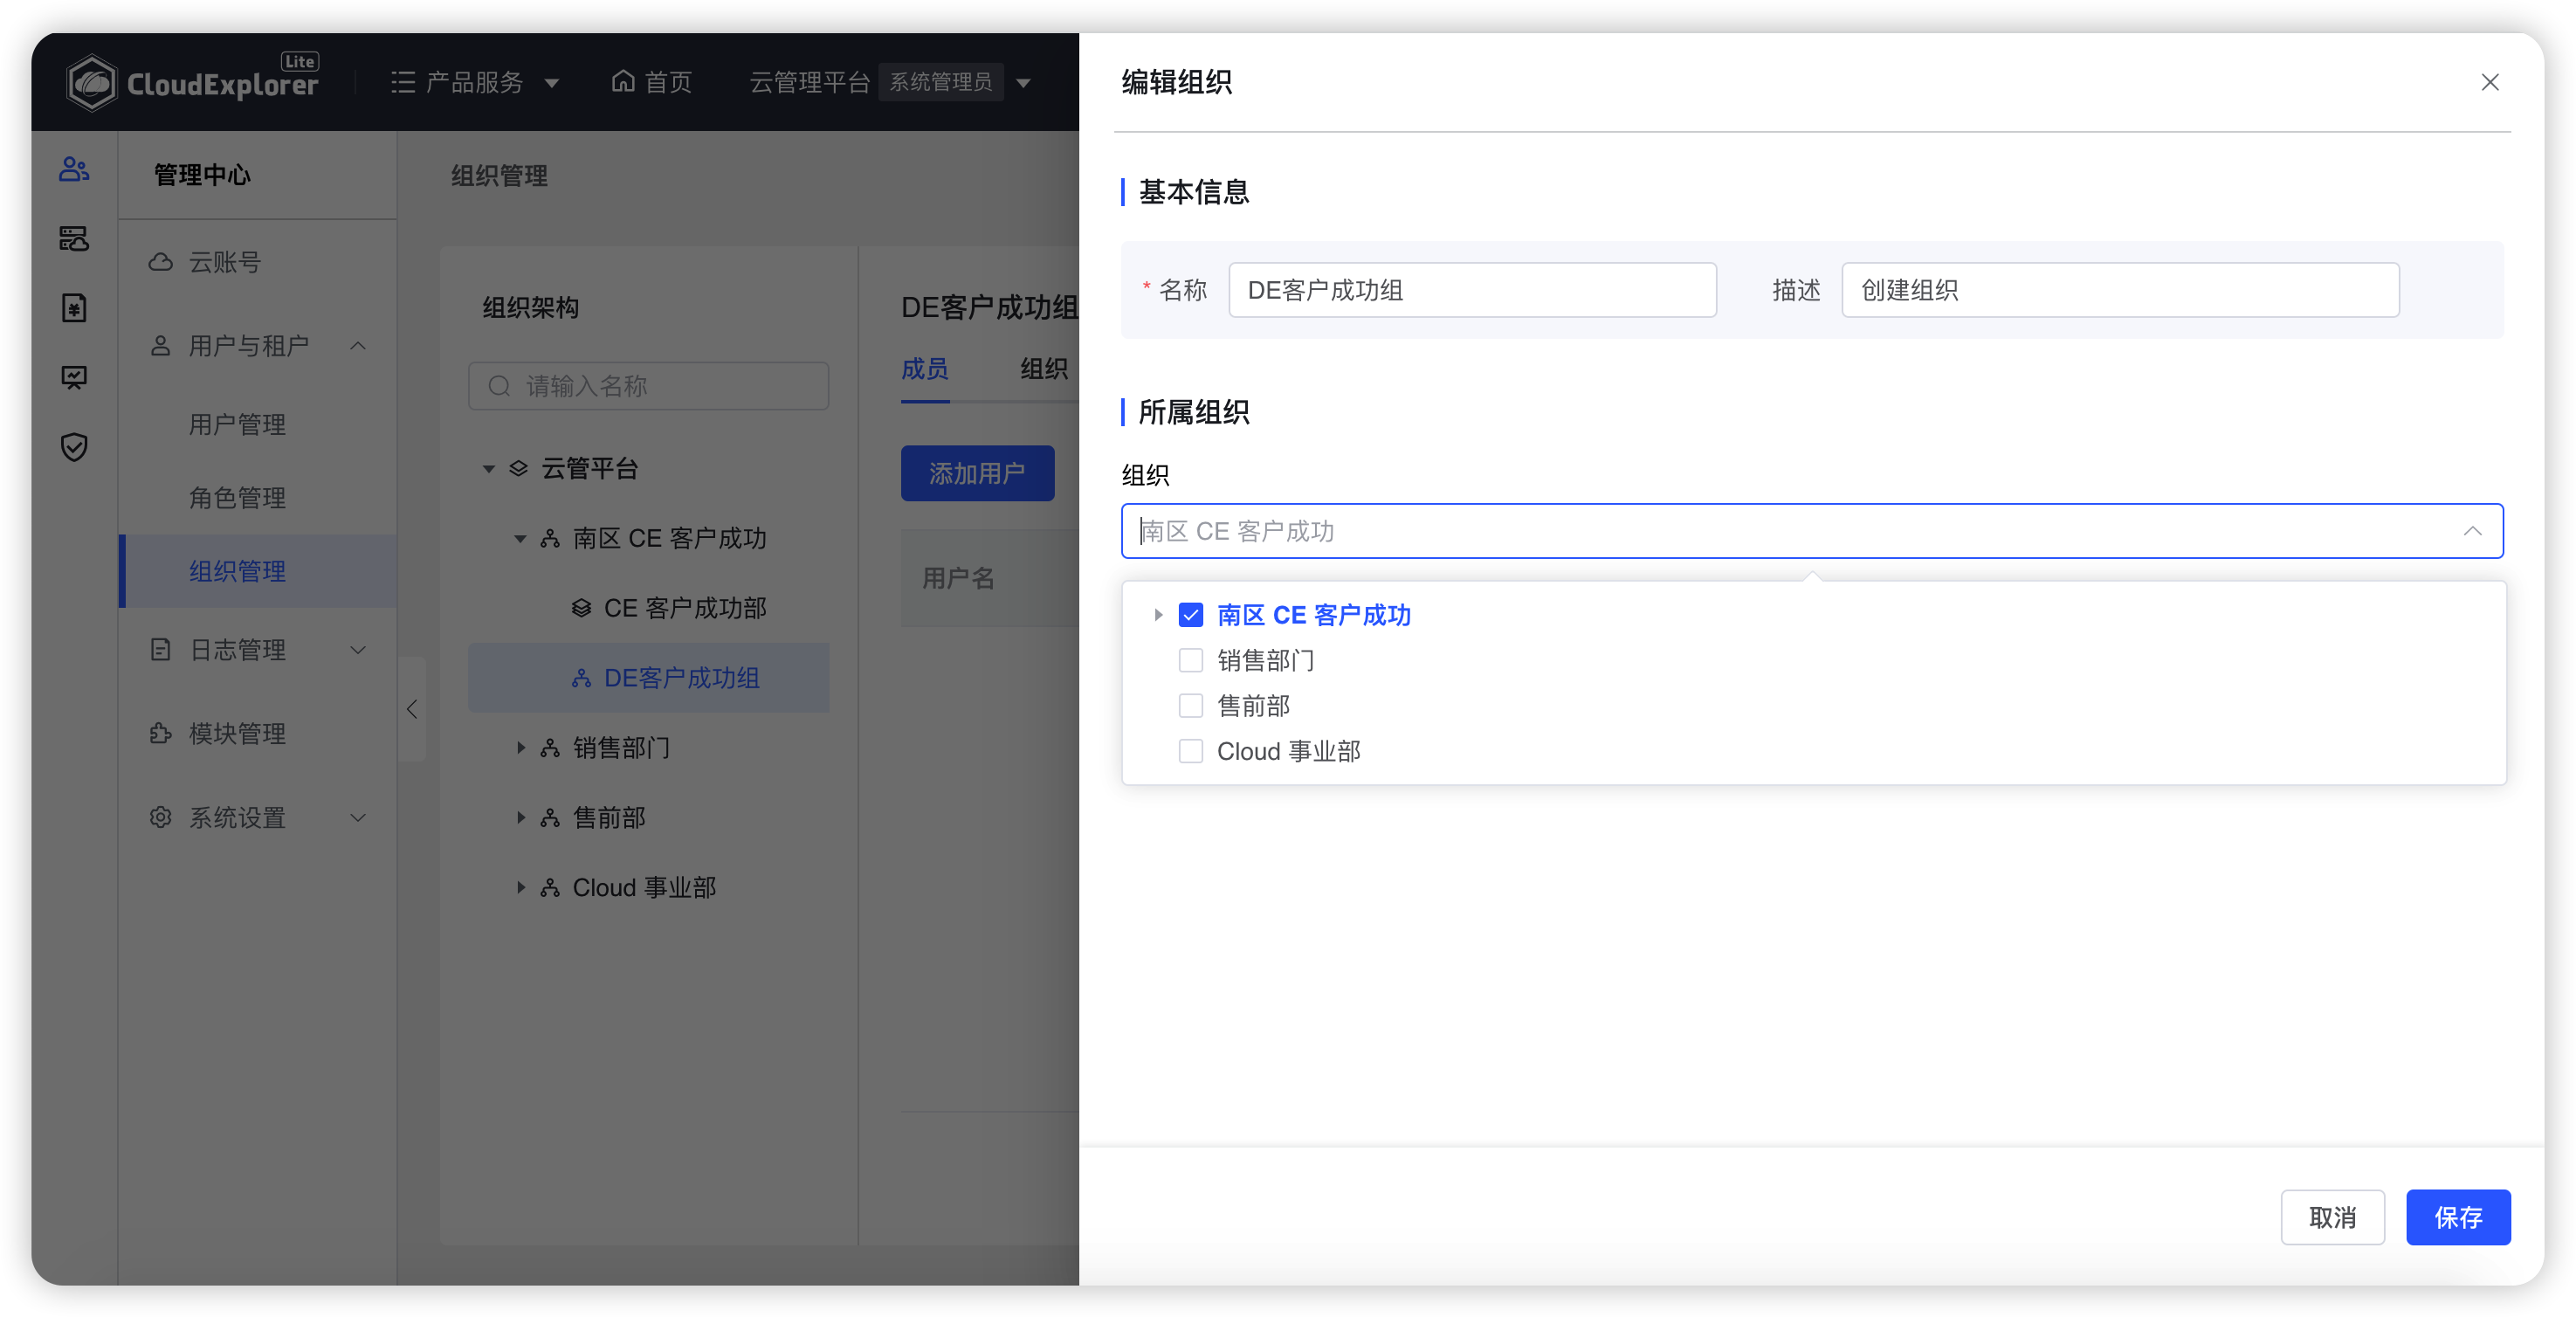Click the org icon of DE客户成功组 tree node

click(581, 678)
